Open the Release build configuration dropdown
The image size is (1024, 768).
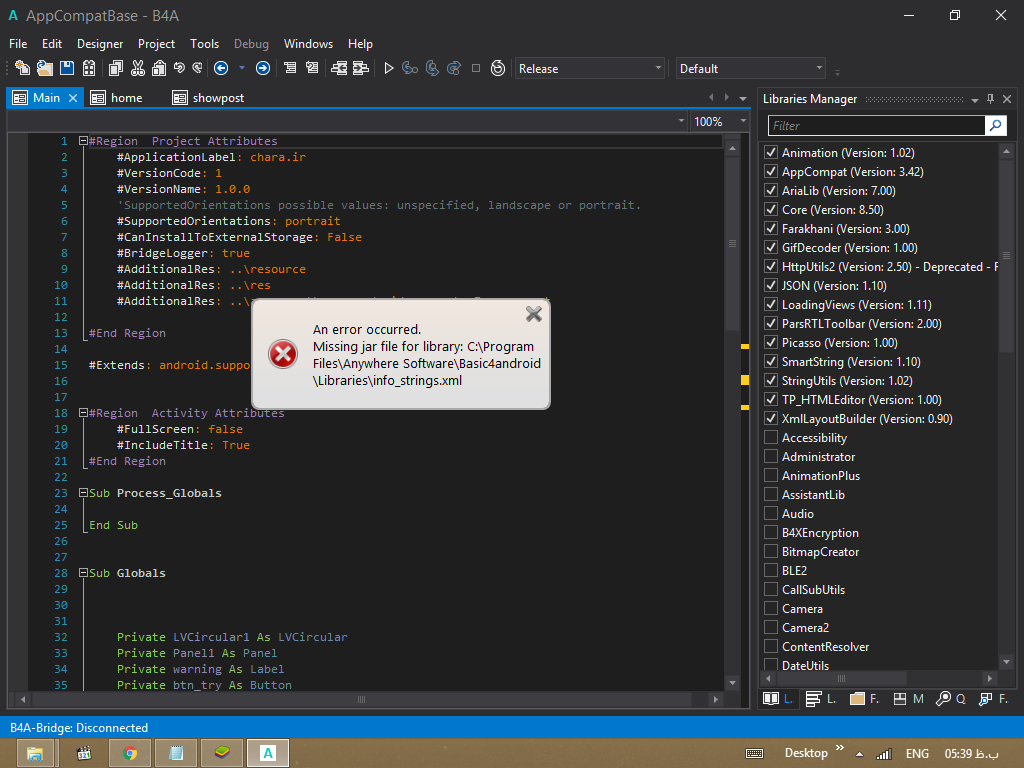tap(590, 68)
